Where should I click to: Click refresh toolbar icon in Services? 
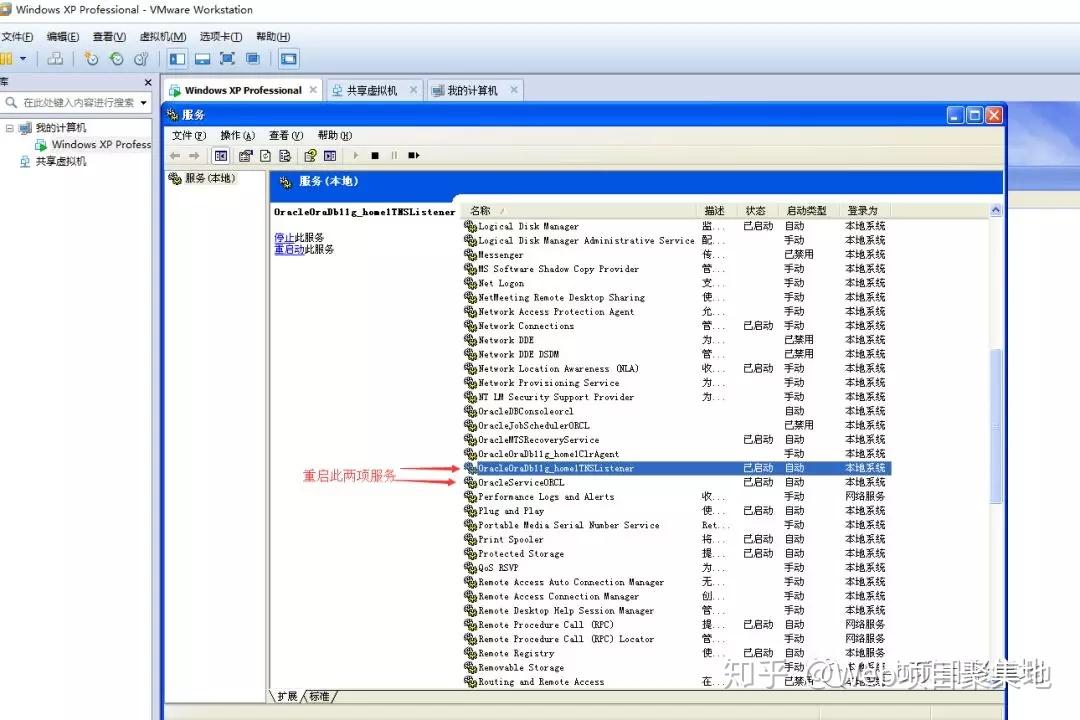coord(265,156)
